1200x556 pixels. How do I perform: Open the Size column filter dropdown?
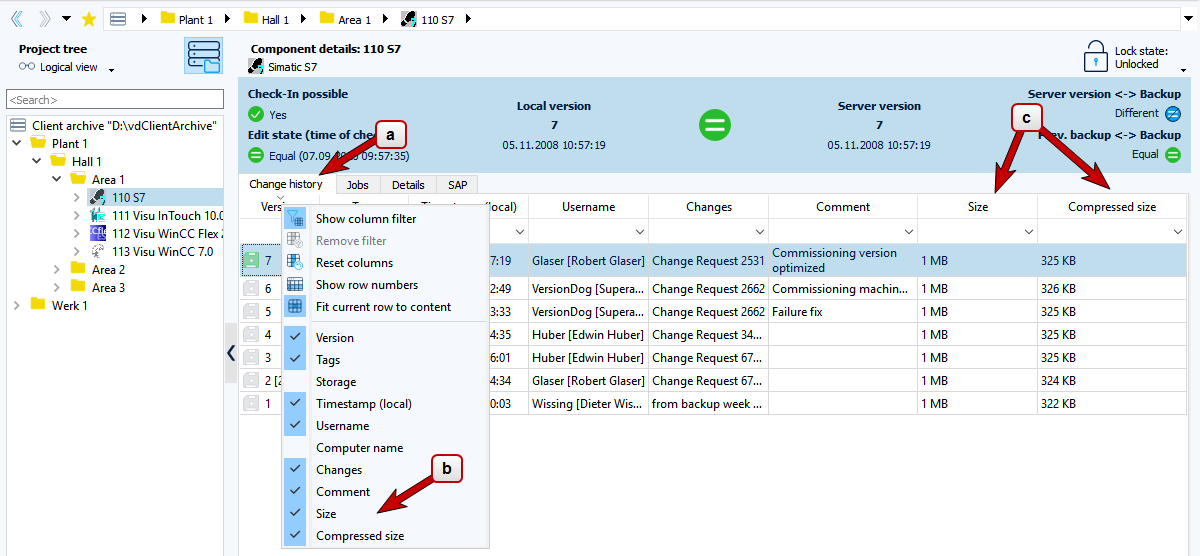[1029, 232]
